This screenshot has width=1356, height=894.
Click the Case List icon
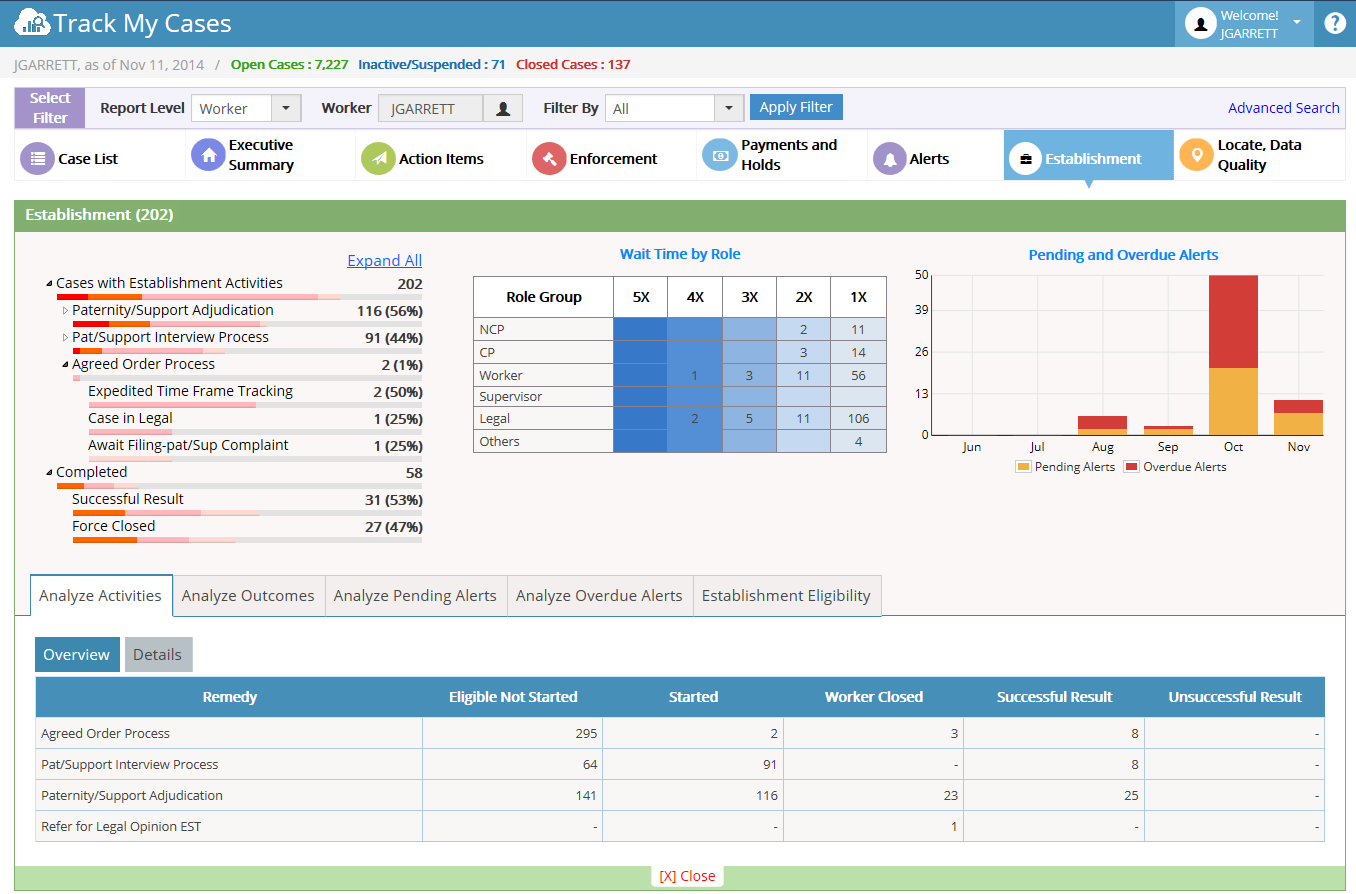[37, 158]
